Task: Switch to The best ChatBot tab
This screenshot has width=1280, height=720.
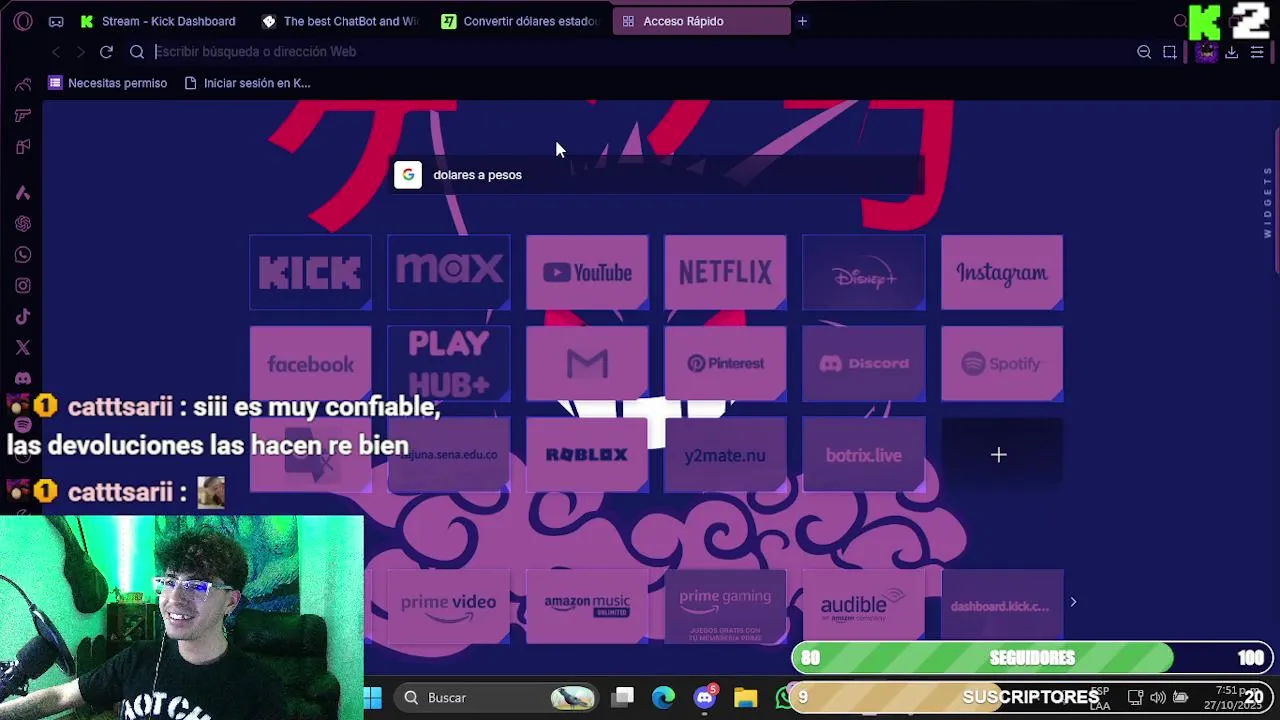Action: 340,21
